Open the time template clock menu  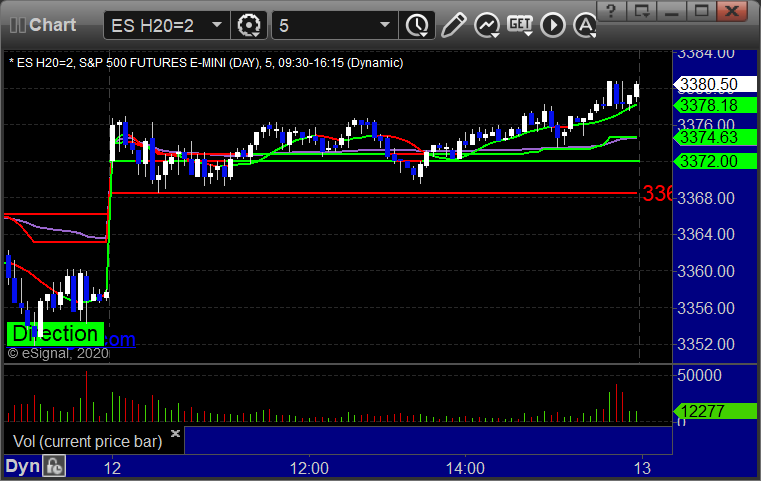tap(417, 25)
